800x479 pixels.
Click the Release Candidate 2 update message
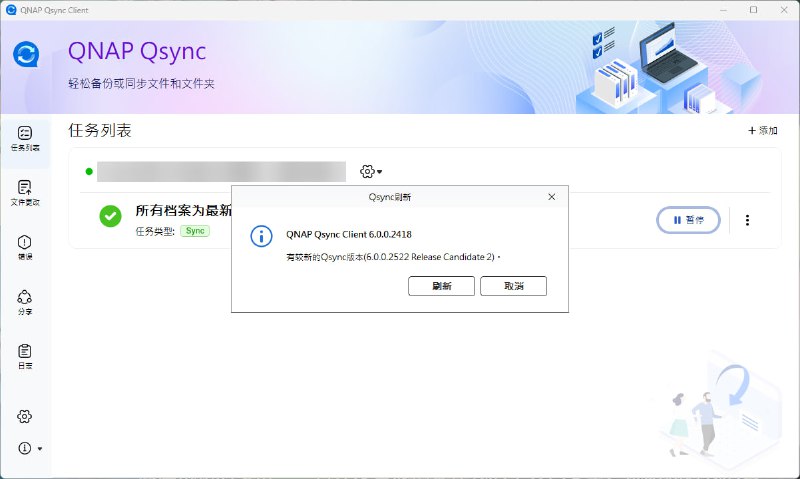pyautogui.click(x=393, y=257)
